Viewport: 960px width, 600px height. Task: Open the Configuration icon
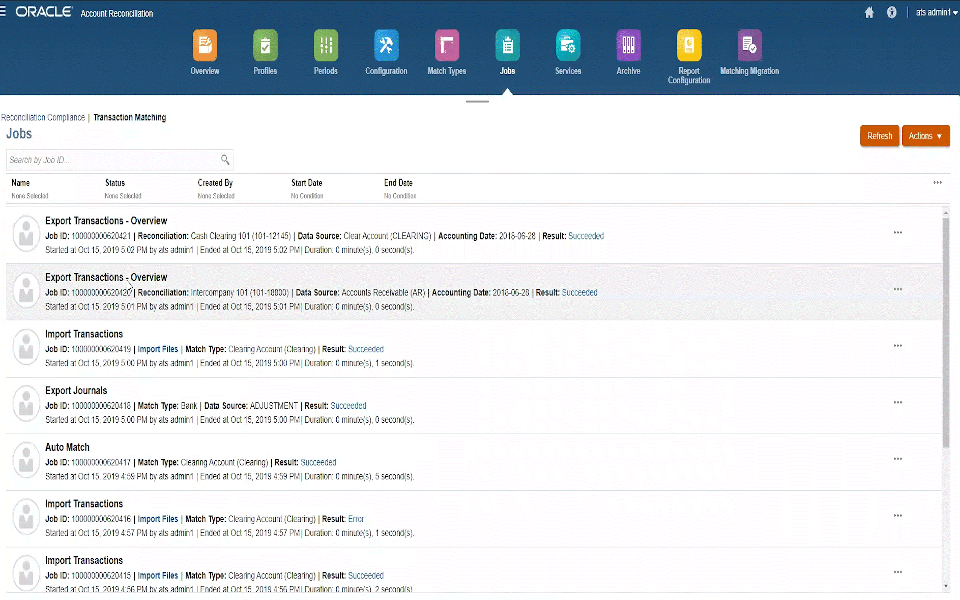385,46
